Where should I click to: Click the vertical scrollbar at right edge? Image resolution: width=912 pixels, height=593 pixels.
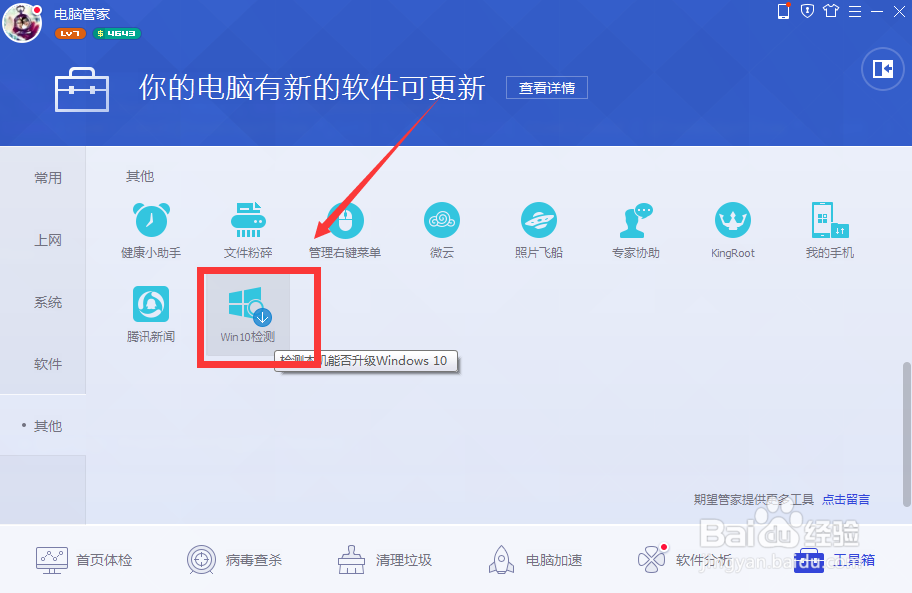click(x=906, y=434)
